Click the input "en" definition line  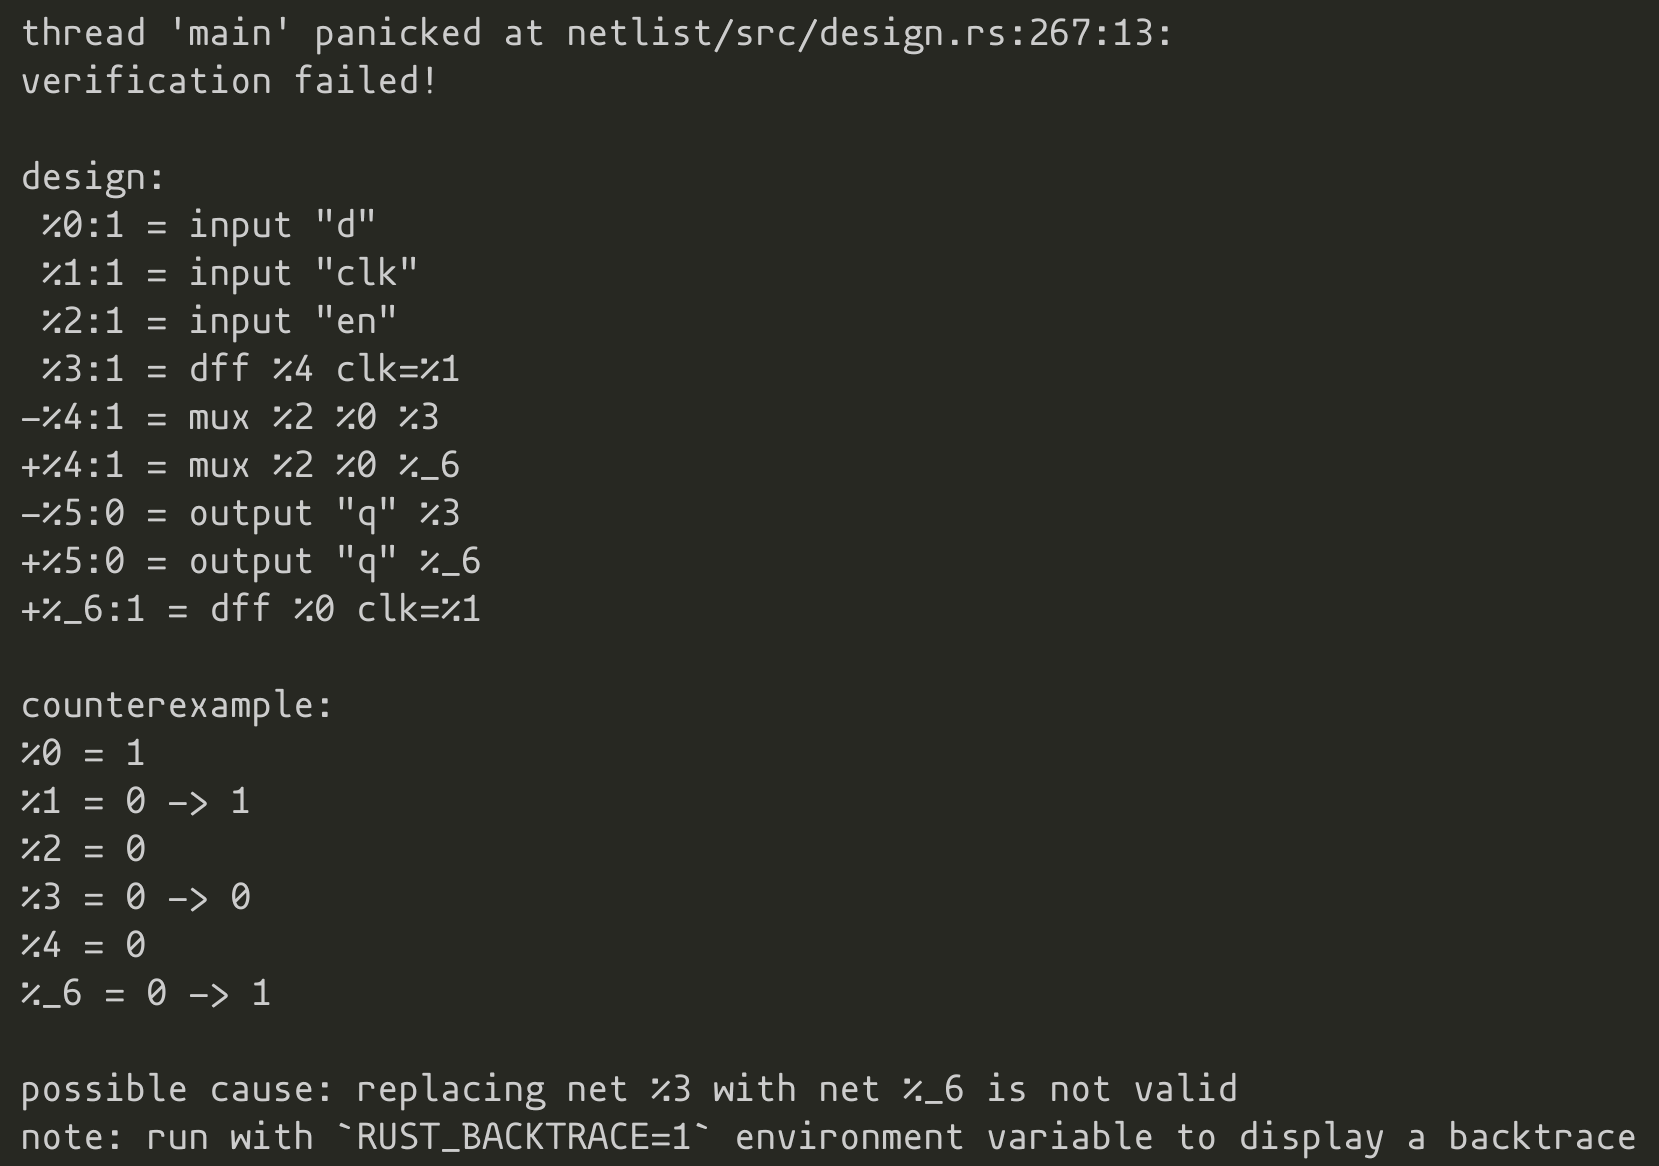pyautogui.click(x=219, y=321)
